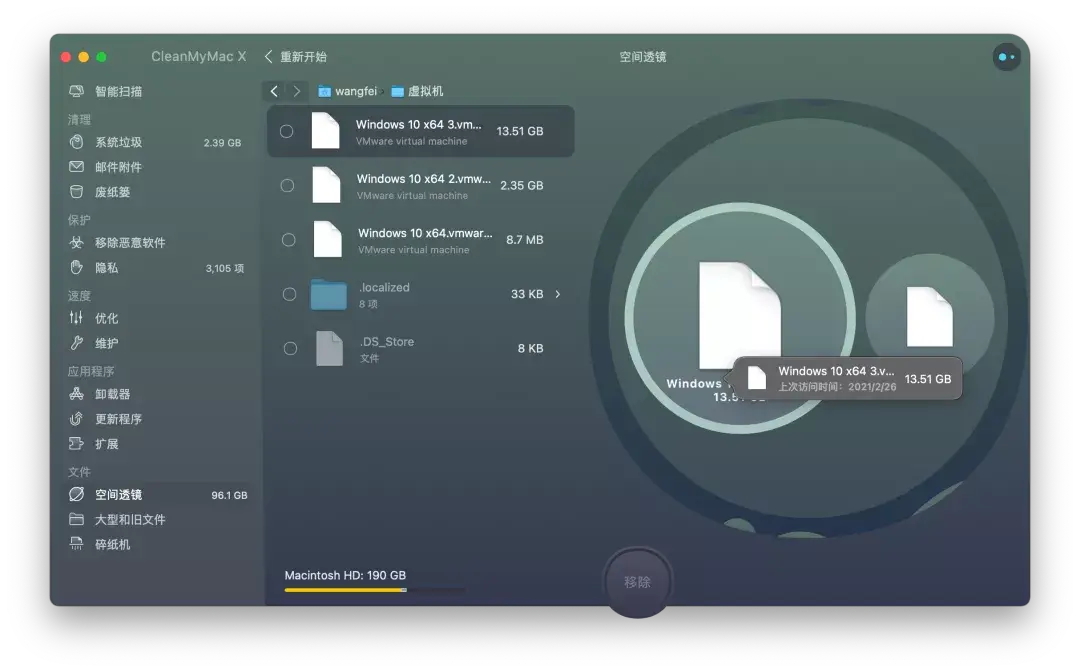Click the Windows 10 x64.vmwar file icon
The height and width of the screenshot is (672, 1080).
click(x=327, y=240)
